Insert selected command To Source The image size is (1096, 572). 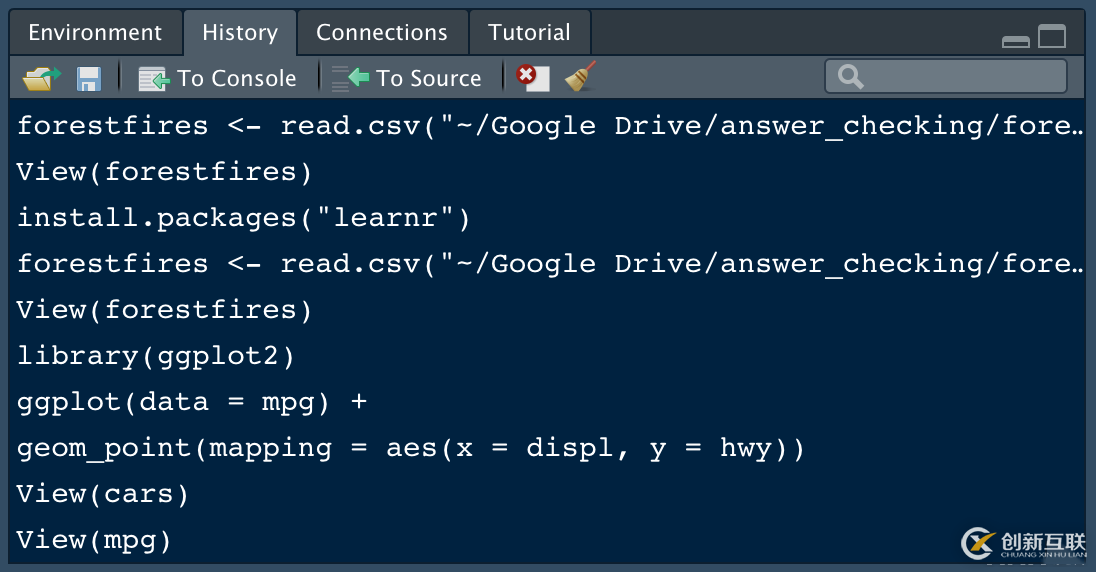pyautogui.click(x=407, y=78)
